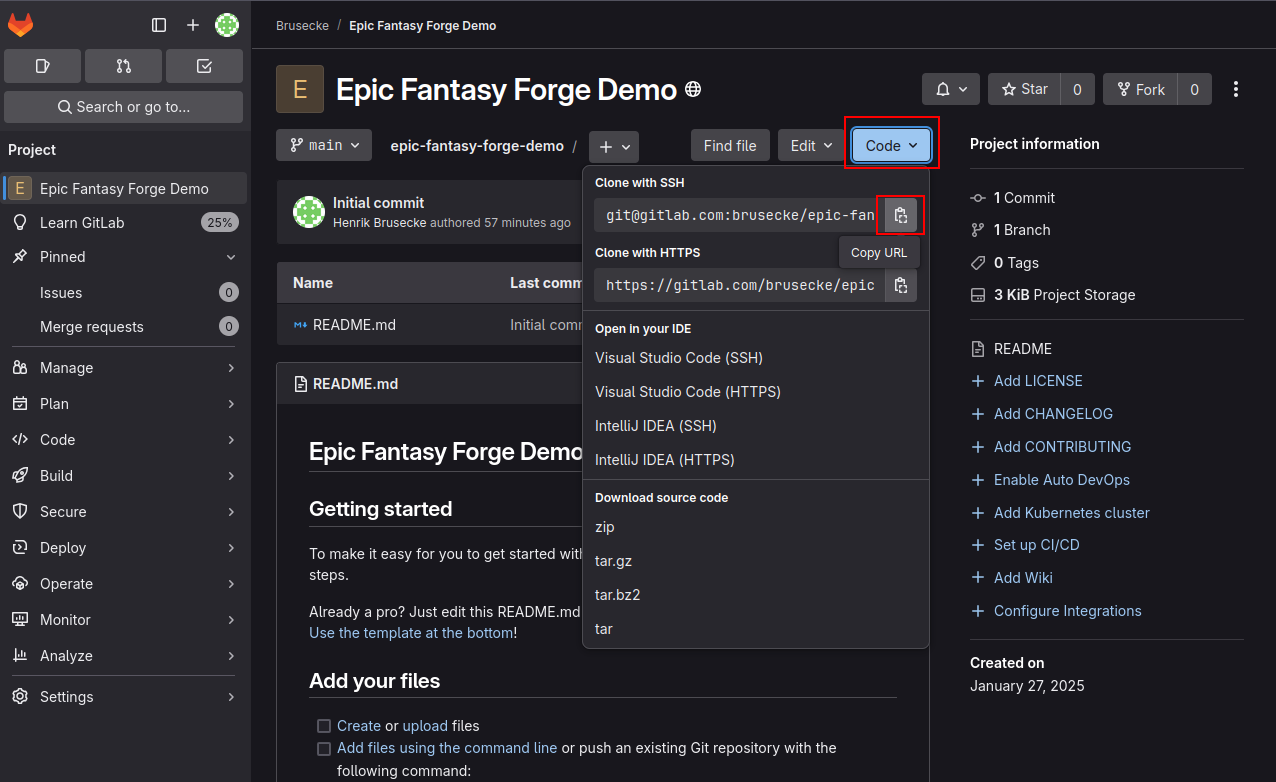
Task: Copy the SSH clone URL
Action: point(901,215)
